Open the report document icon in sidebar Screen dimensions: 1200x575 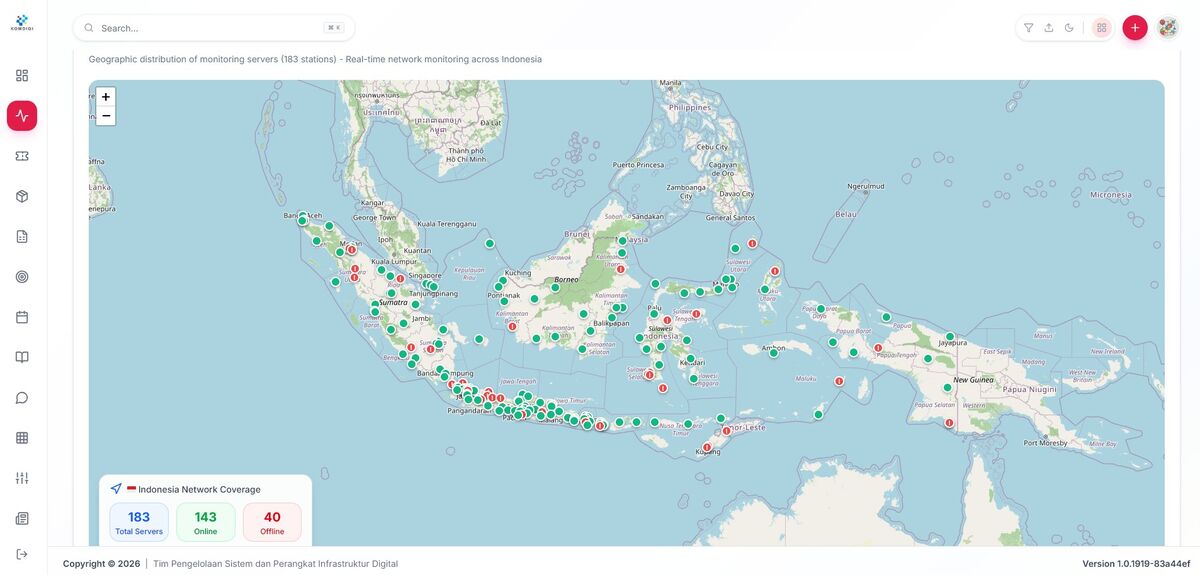click(x=22, y=236)
